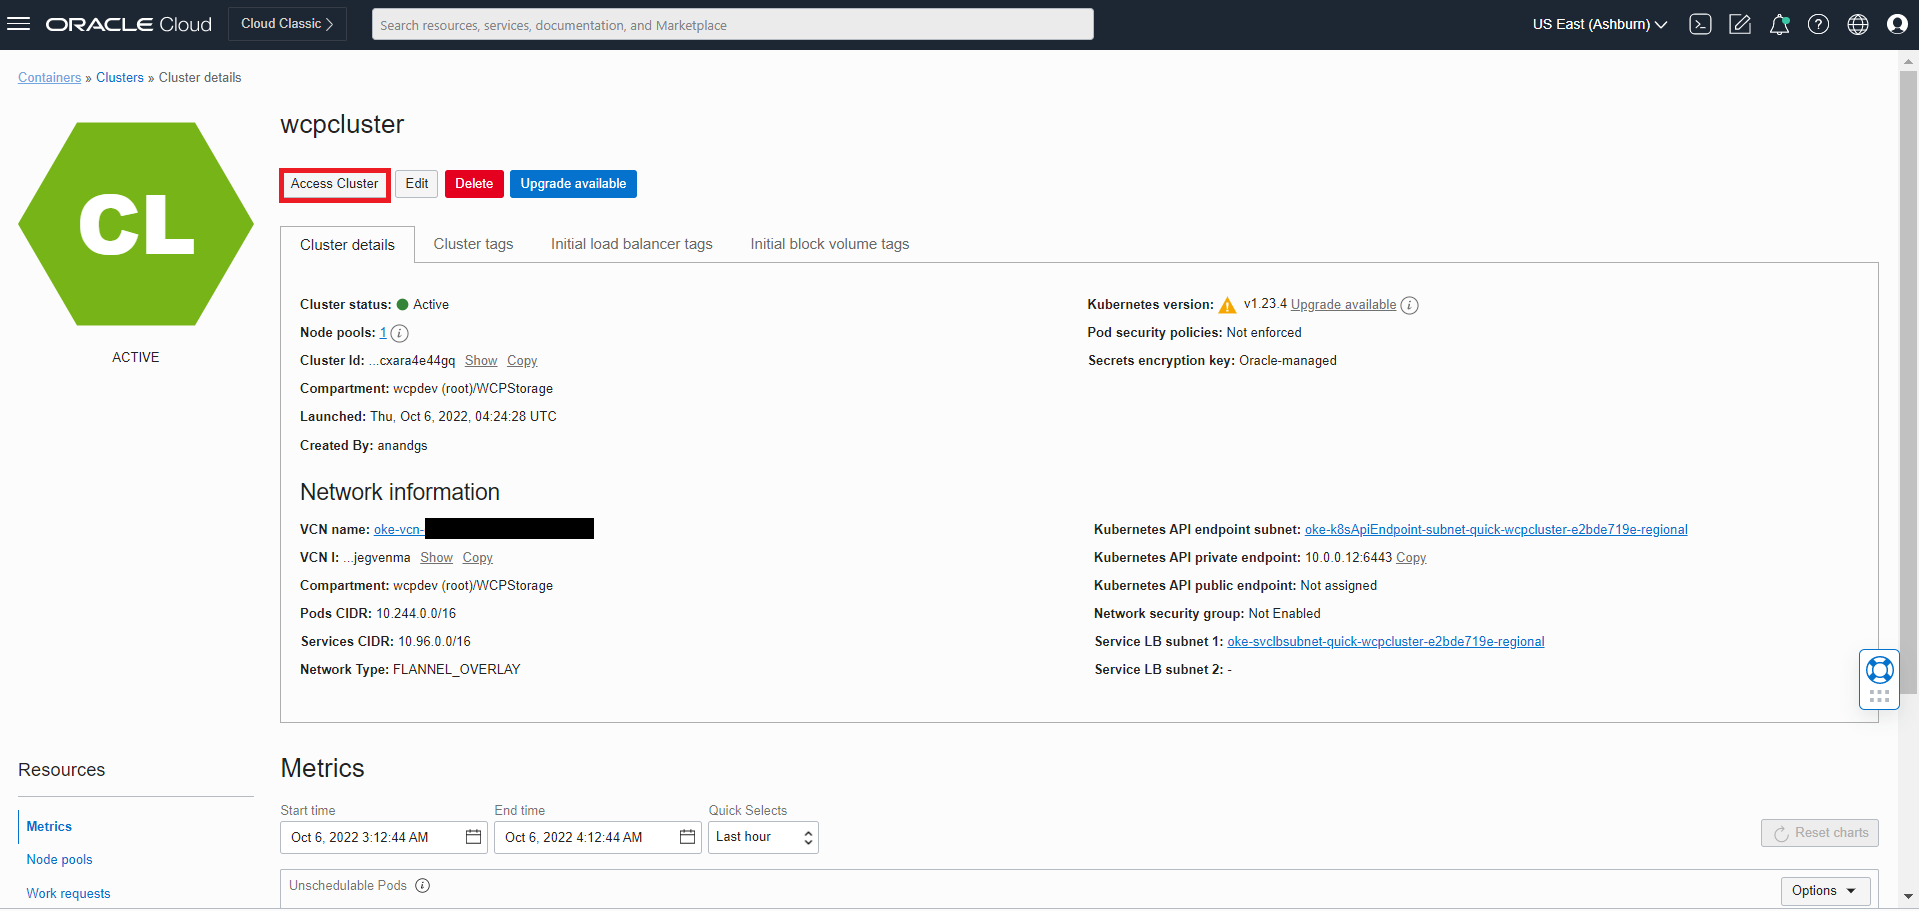Expand the Options dropdown for Unschedulable Pods
Viewport: 1919px width, 911px height.
coord(1825,890)
